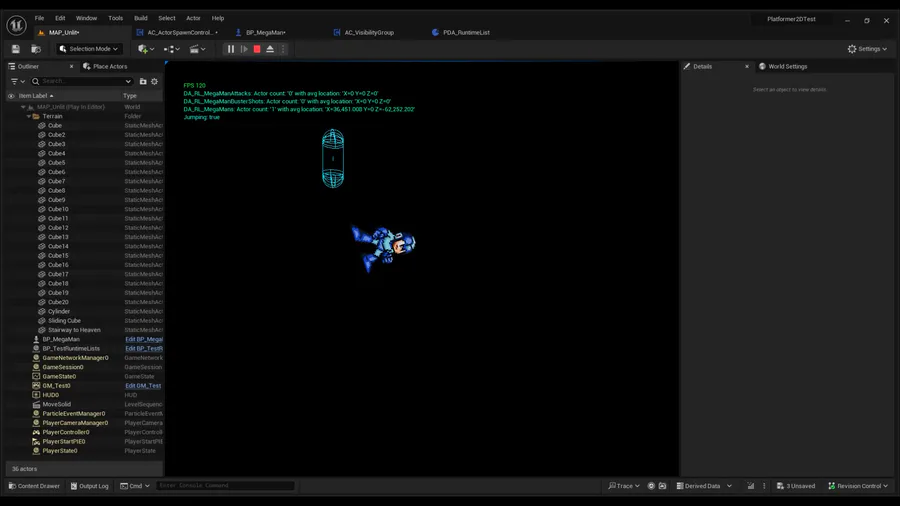The width and height of the screenshot is (900, 506).
Task: Open the Derived Data dropdown
Action: [704, 486]
